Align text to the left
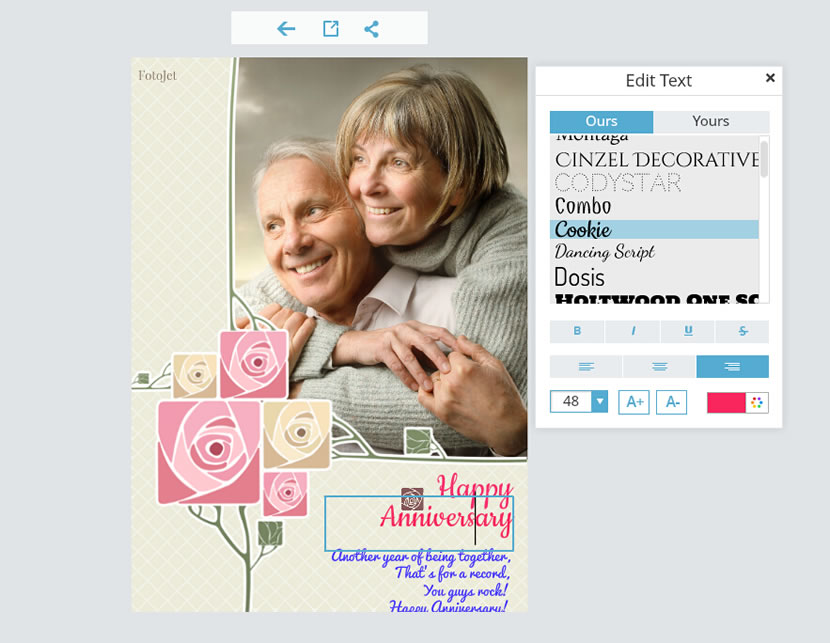Viewport: 830px width, 643px height. point(586,366)
